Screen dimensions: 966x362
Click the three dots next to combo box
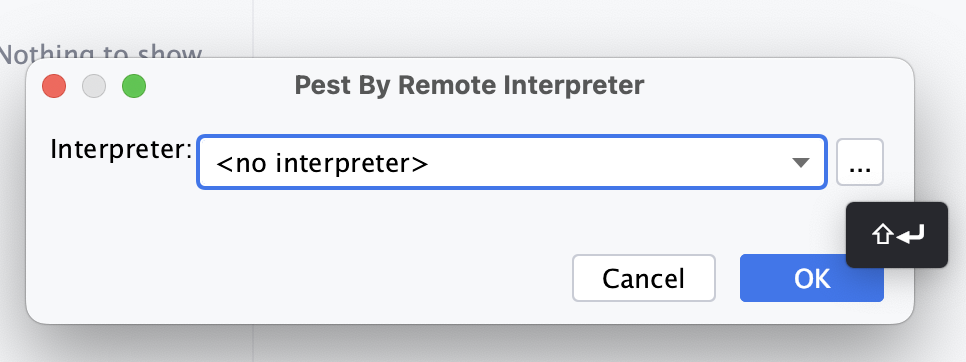coord(860,163)
